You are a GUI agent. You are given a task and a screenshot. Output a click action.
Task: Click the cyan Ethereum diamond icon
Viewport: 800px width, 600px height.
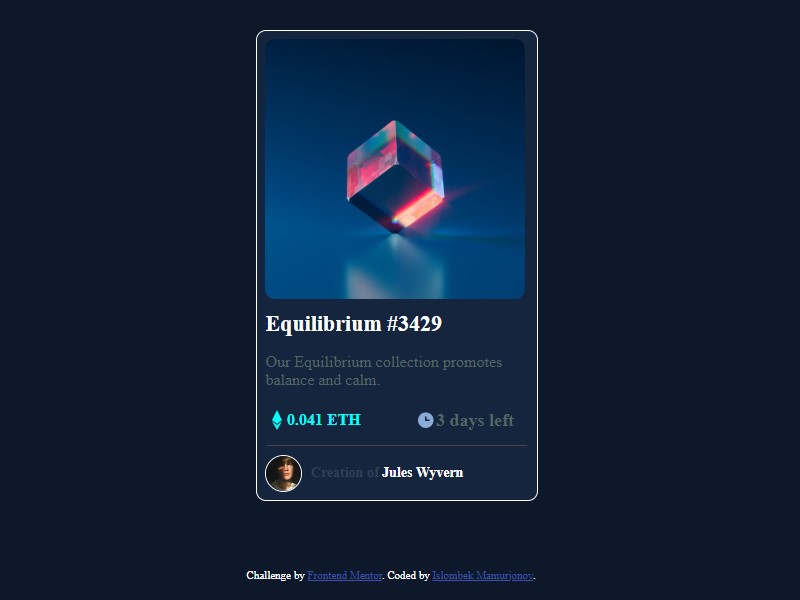tap(277, 420)
